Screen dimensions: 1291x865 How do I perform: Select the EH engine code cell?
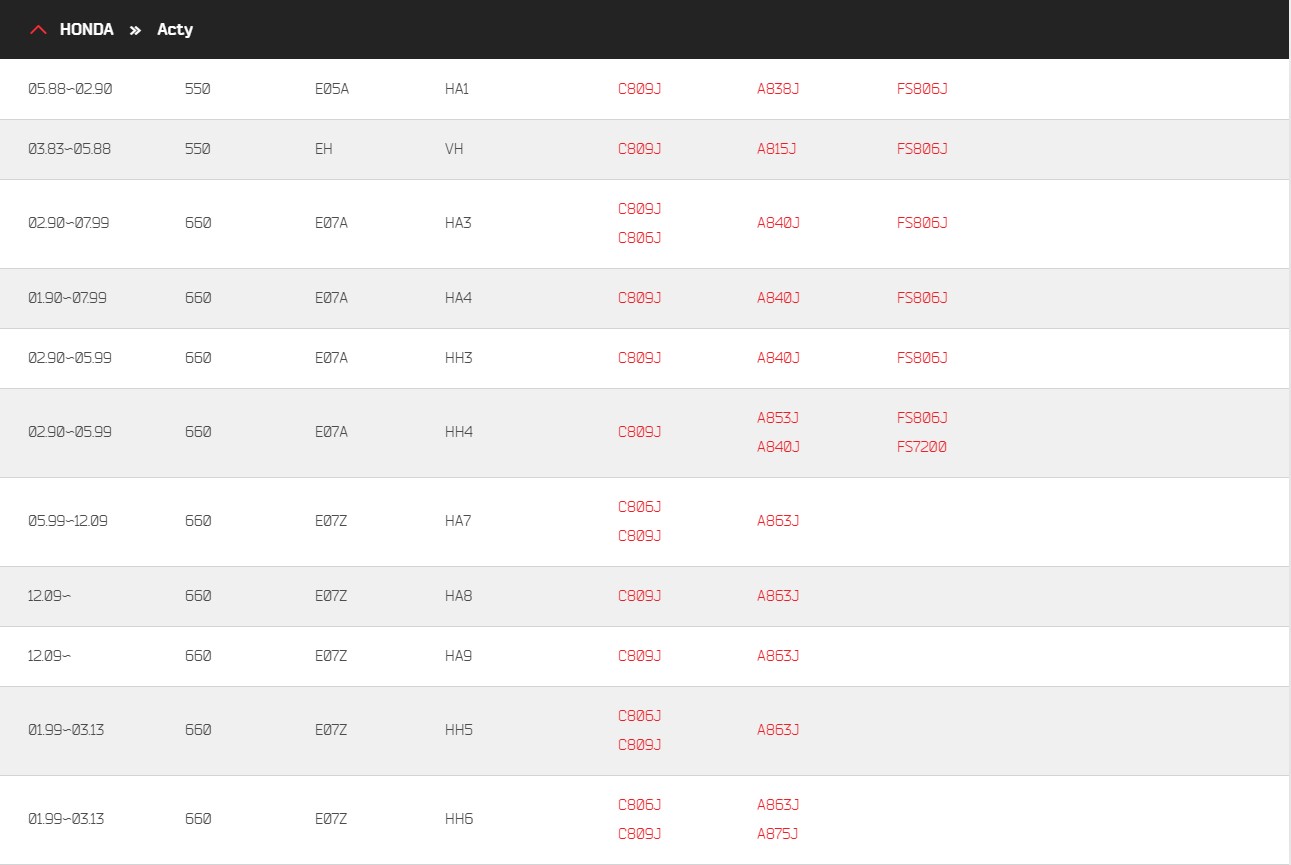324,149
